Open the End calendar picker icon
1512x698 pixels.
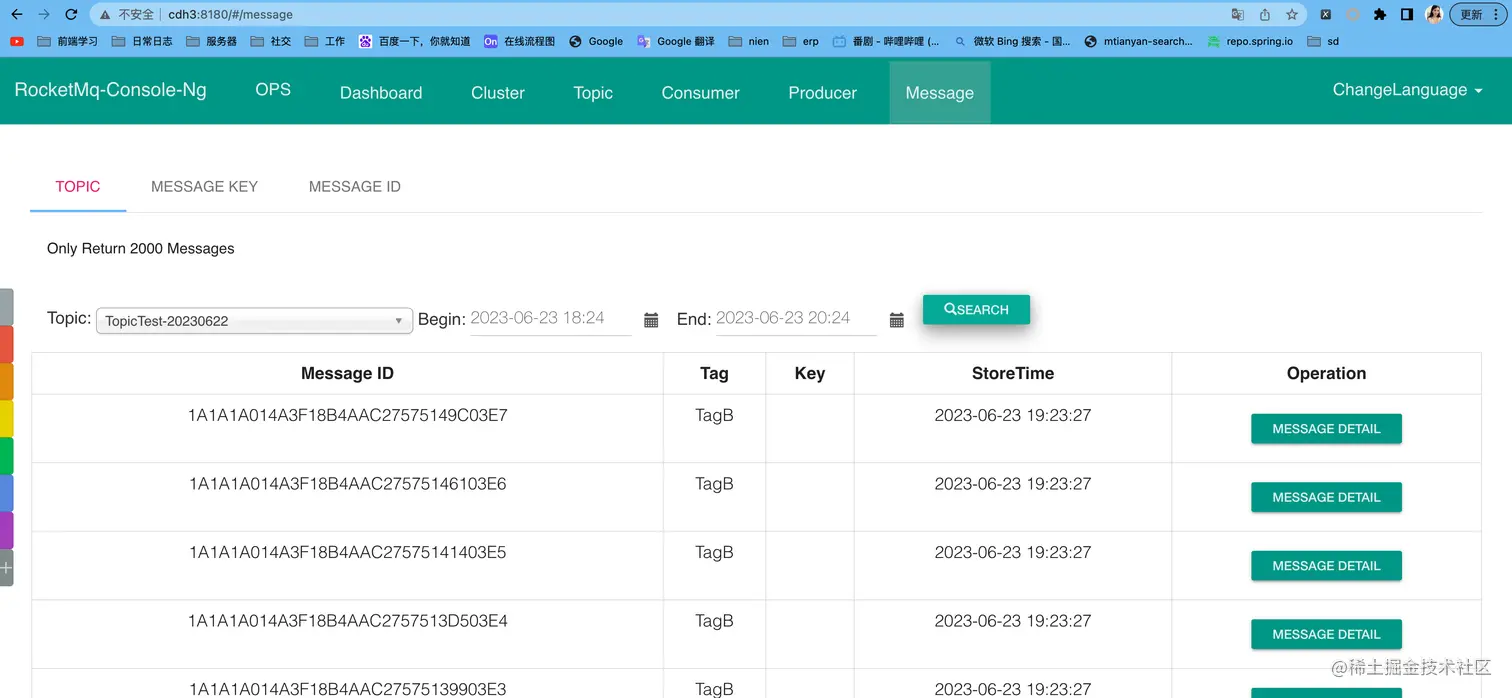coord(897,320)
